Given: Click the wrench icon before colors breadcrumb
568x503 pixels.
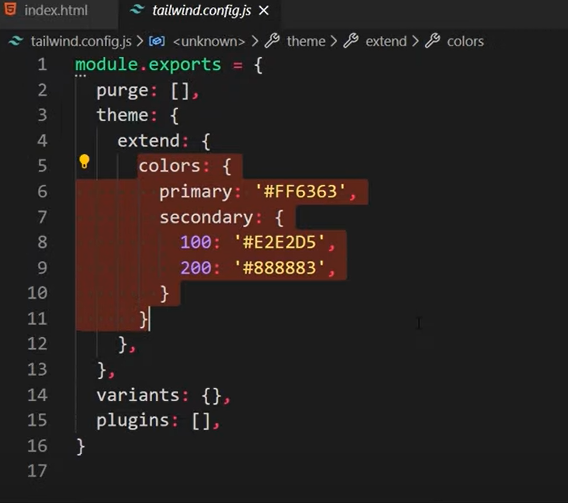Looking at the screenshot, I should click(432, 41).
